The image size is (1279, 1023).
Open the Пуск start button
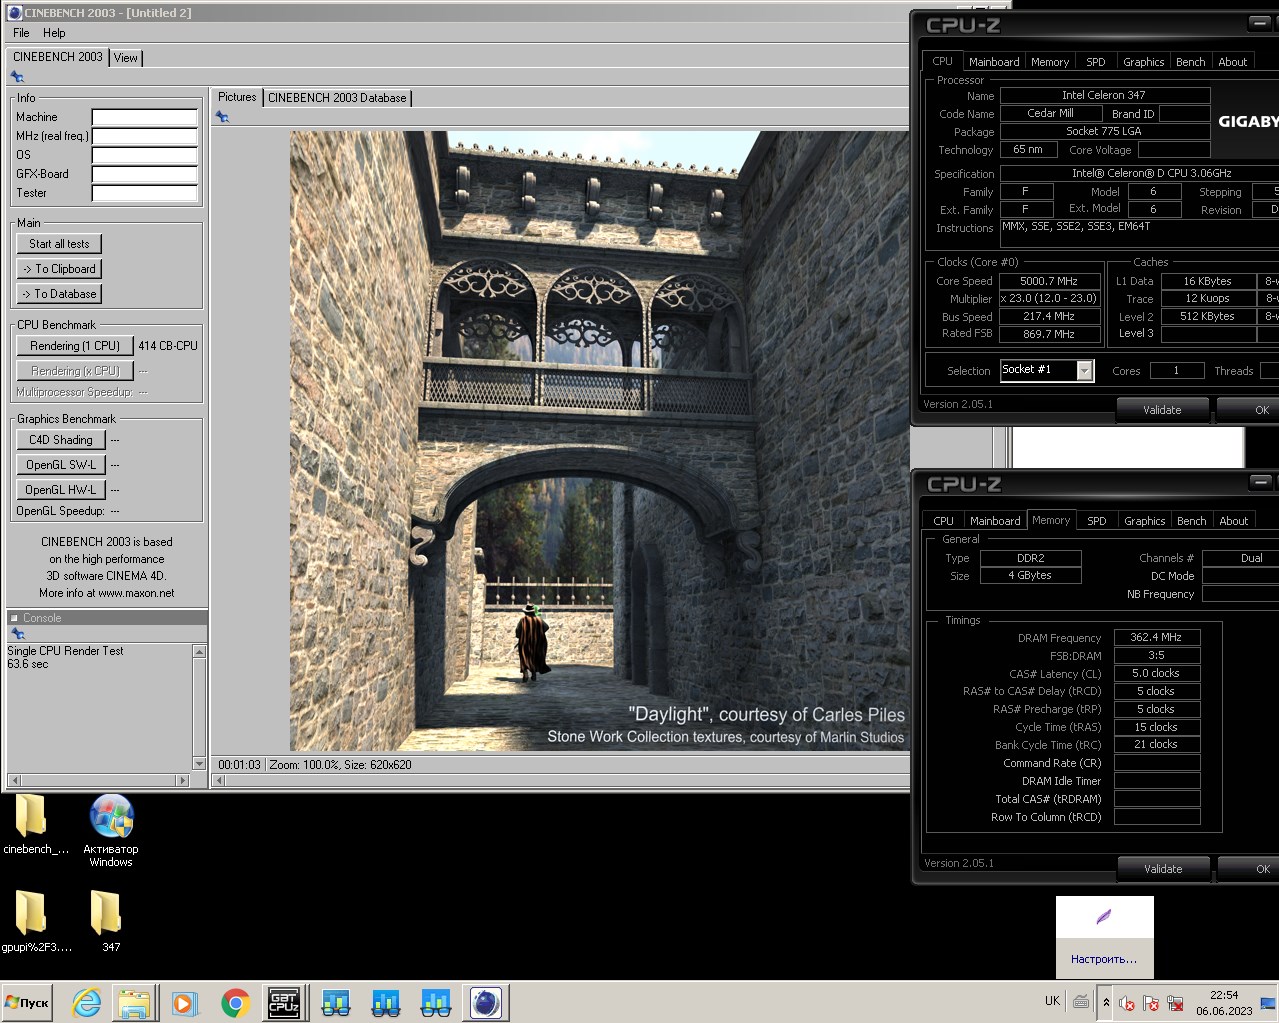click(x=27, y=1003)
